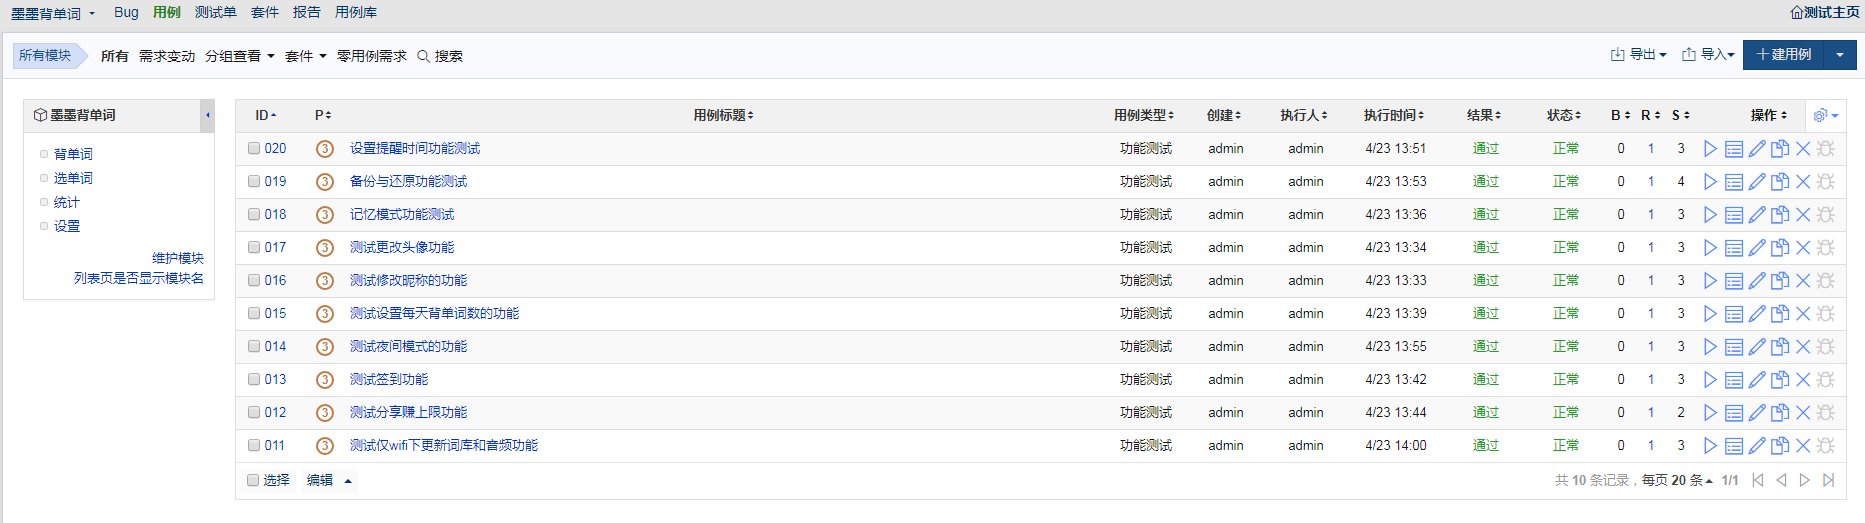
Task: Collapse the module sidebar with arrow
Action: (x=207, y=116)
